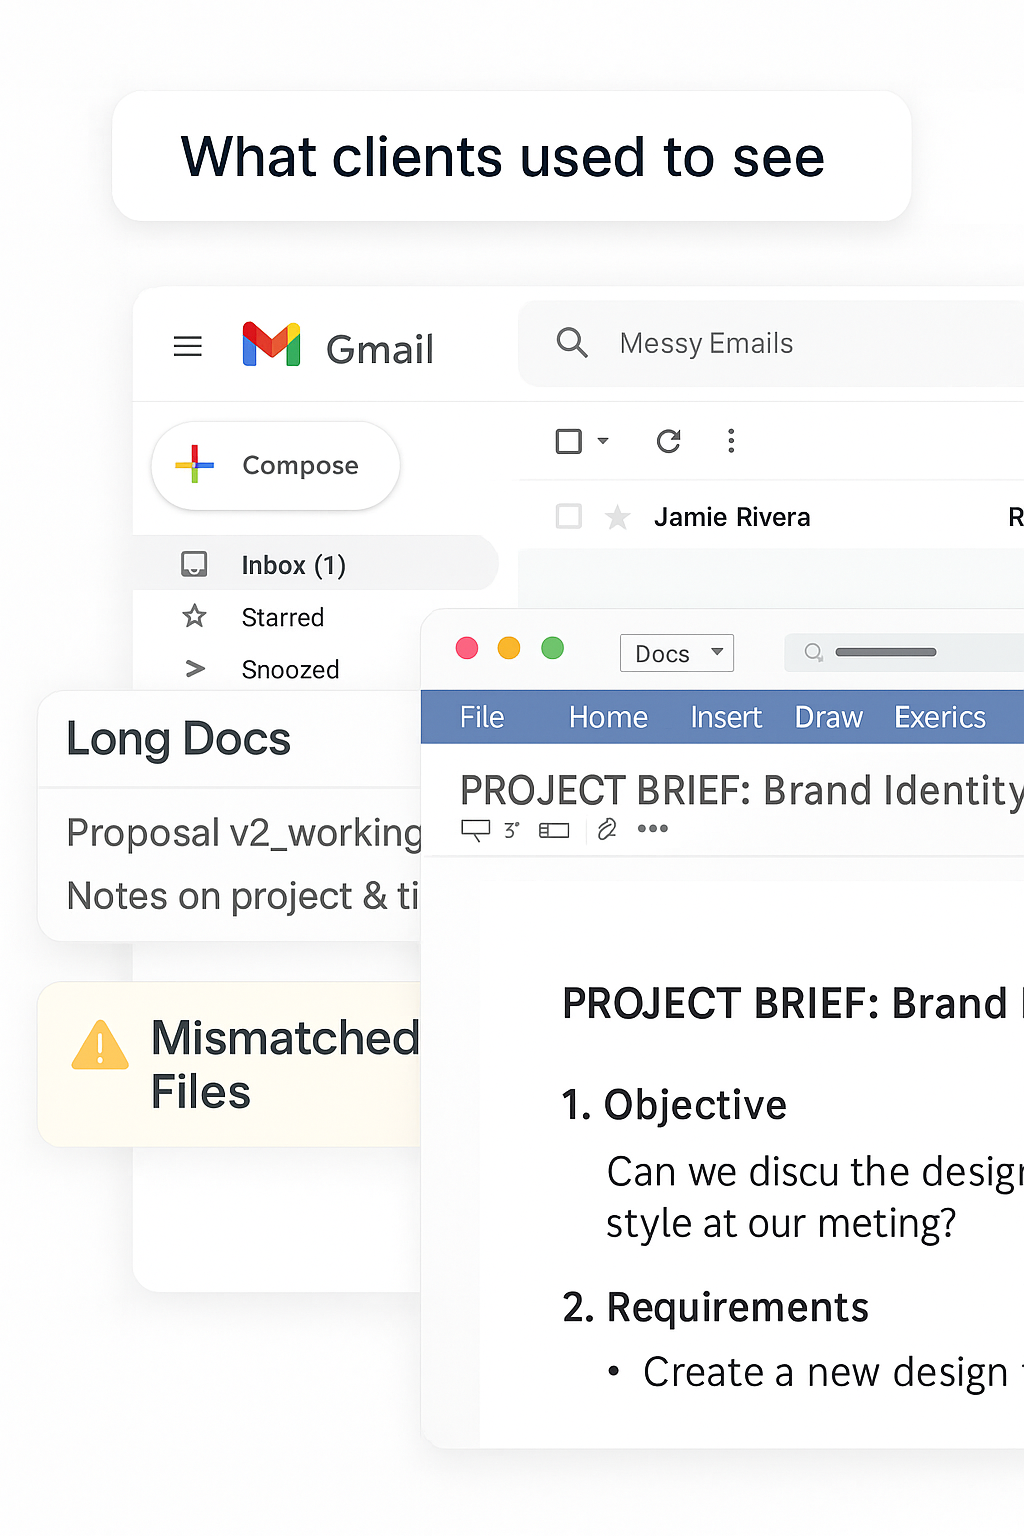1024x1536 pixels.
Task: Check the checkbox on Jamie Rivera's email
Action: tap(568, 516)
